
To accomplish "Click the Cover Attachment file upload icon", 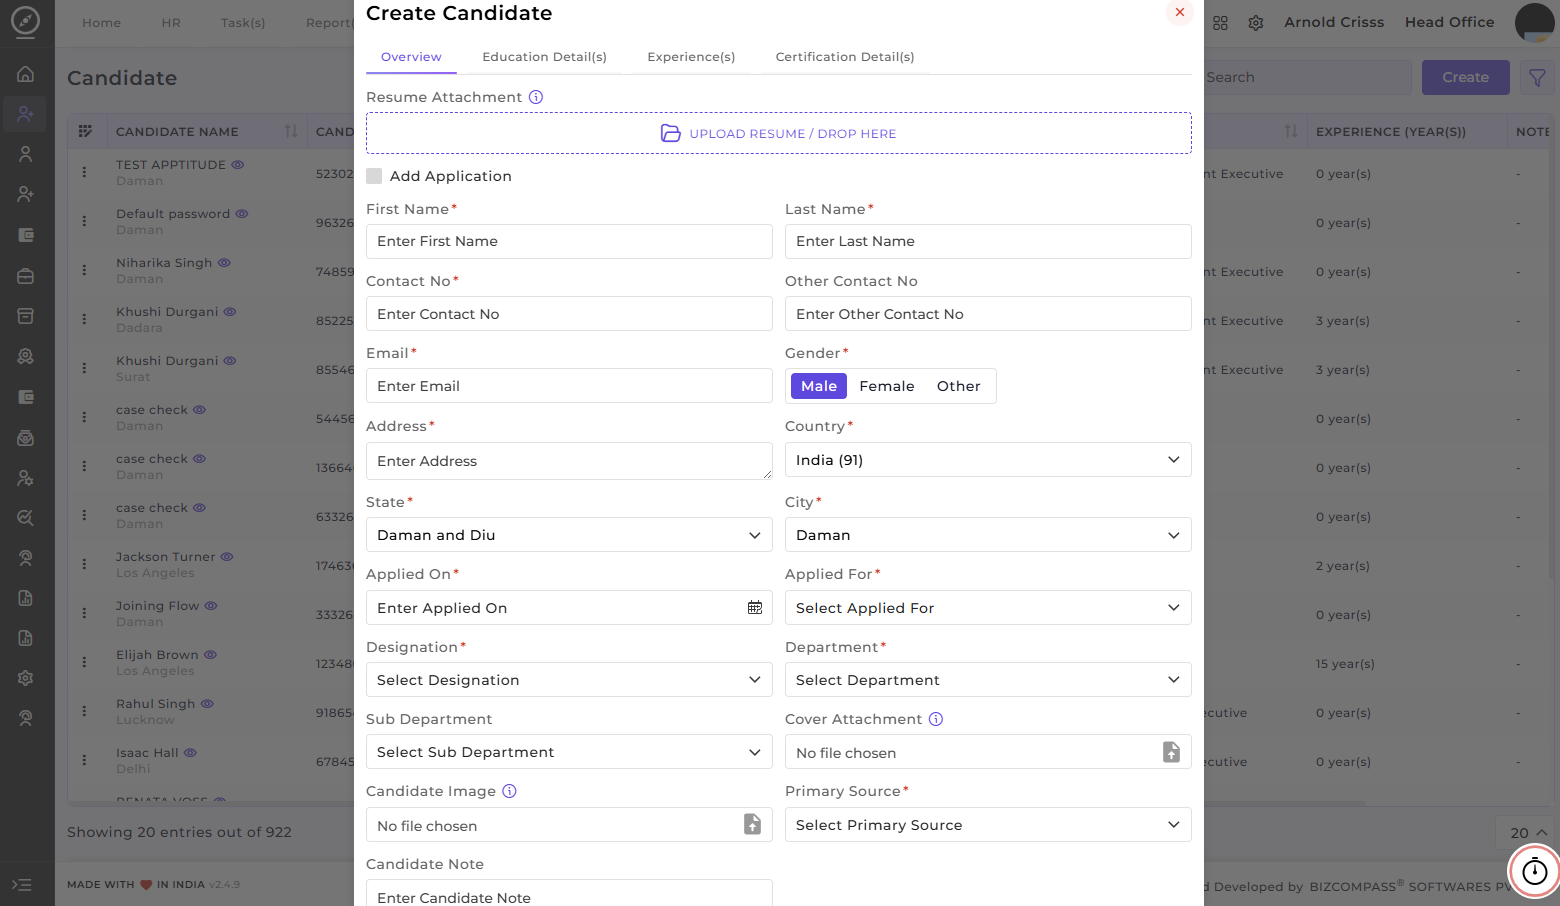I will click(1171, 752).
